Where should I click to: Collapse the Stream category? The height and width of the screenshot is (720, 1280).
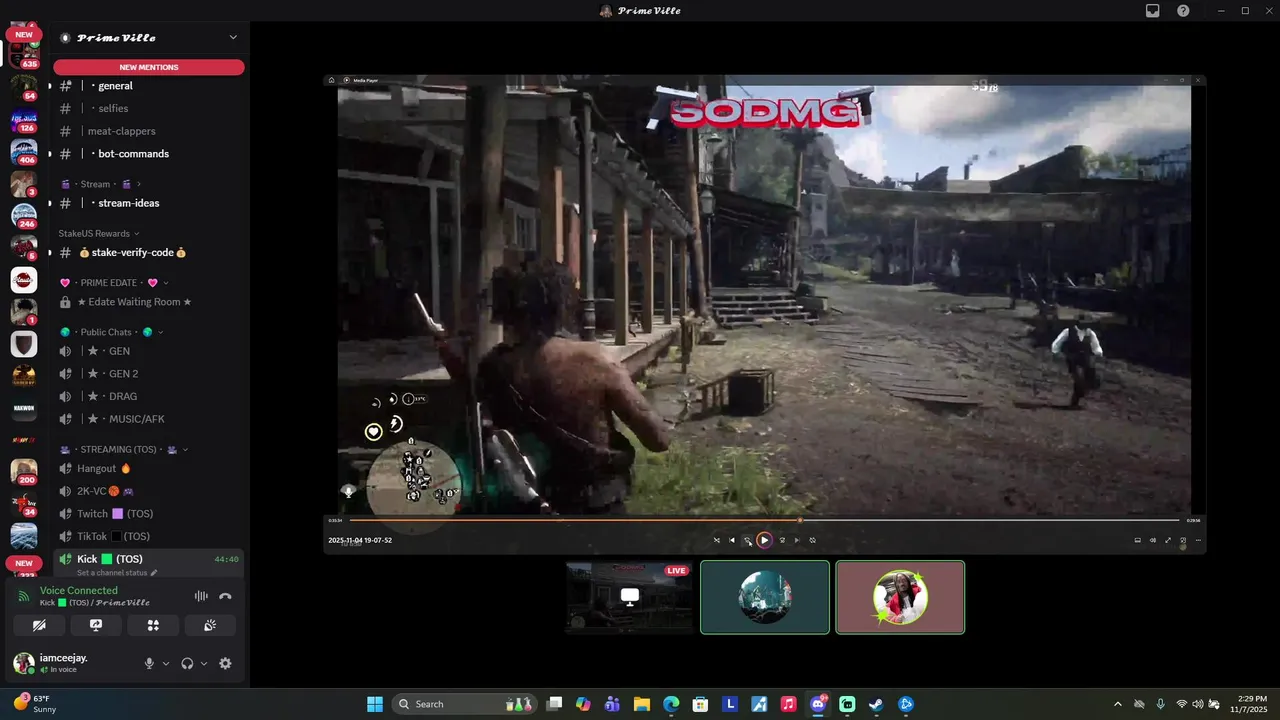100,184
